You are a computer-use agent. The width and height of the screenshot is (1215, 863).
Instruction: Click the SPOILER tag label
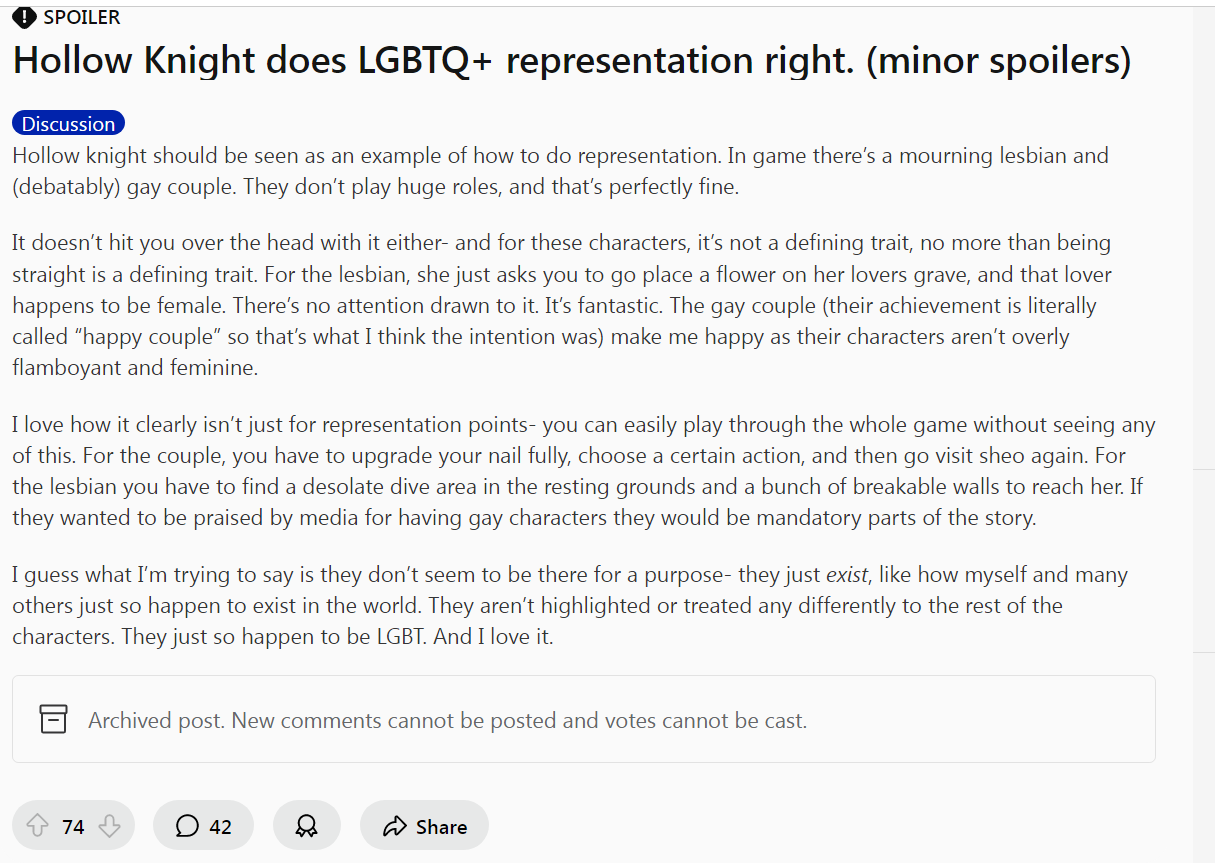[82, 17]
